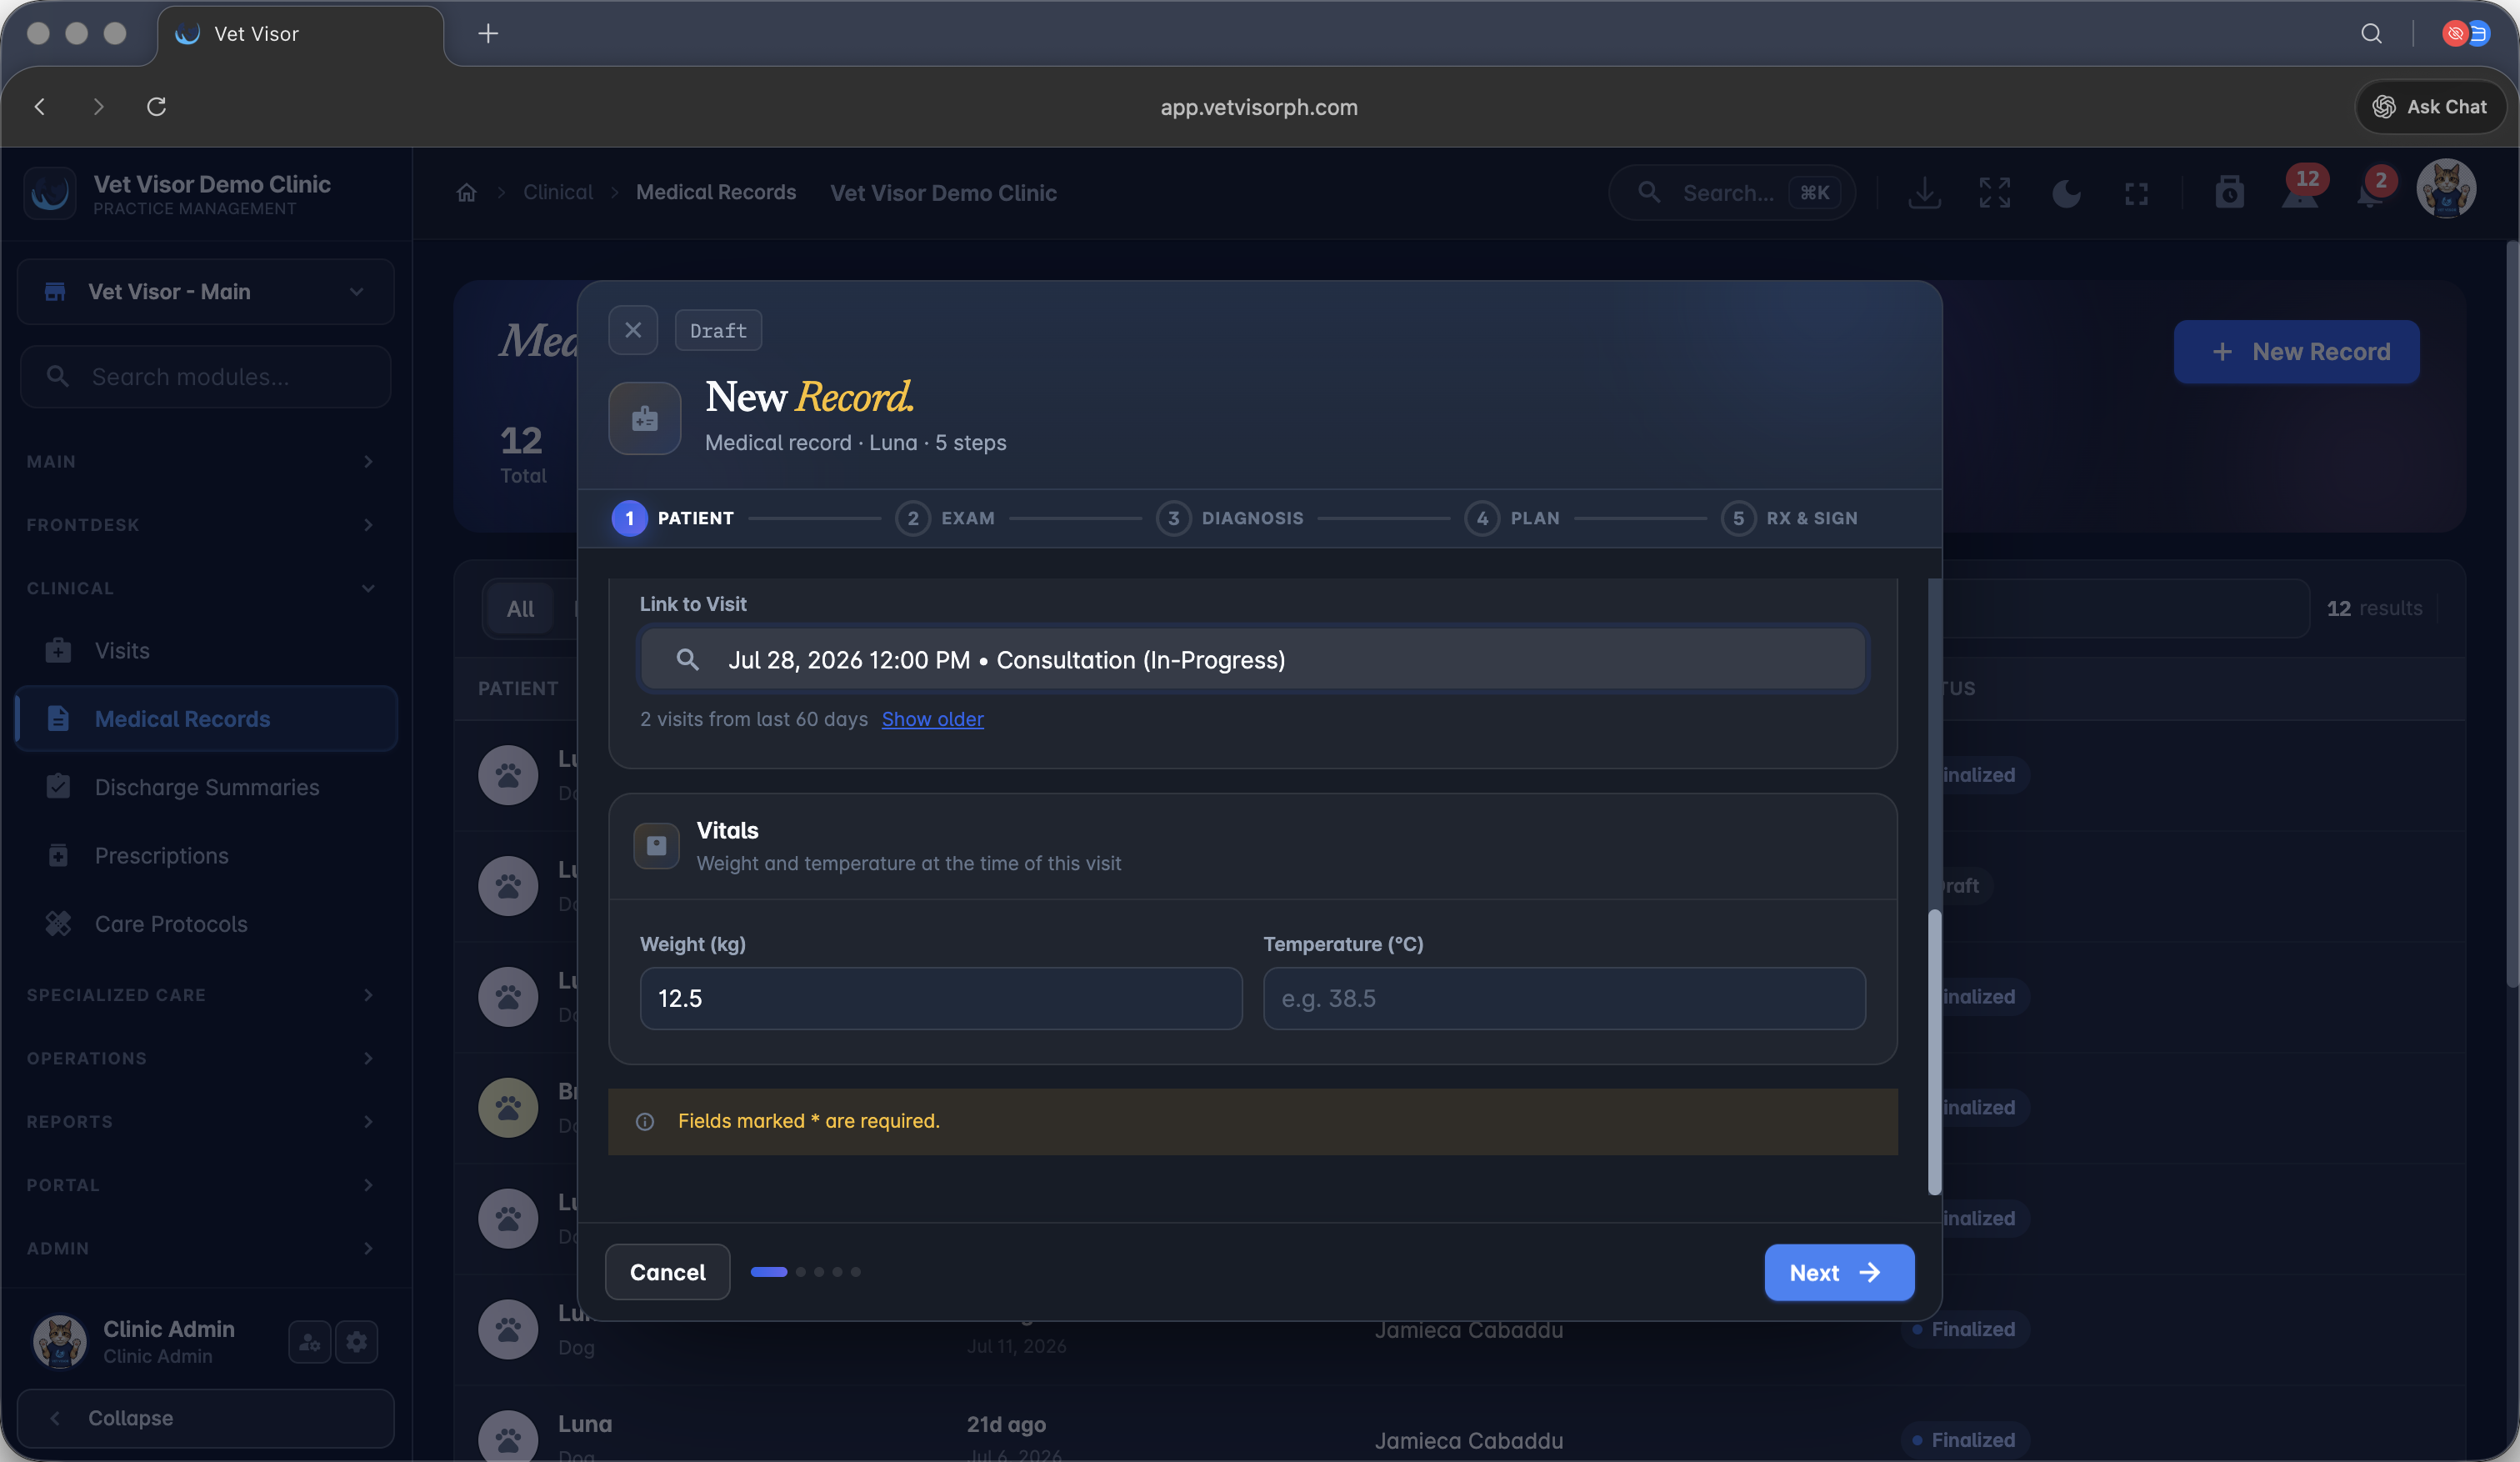Viewport: 2520px width, 1462px height.
Task: Go to step 3 DIAGNOSIS
Action: (1230, 518)
